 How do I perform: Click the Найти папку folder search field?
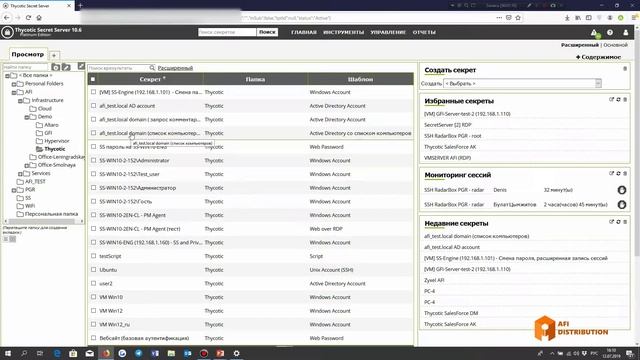tap(25, 67)
